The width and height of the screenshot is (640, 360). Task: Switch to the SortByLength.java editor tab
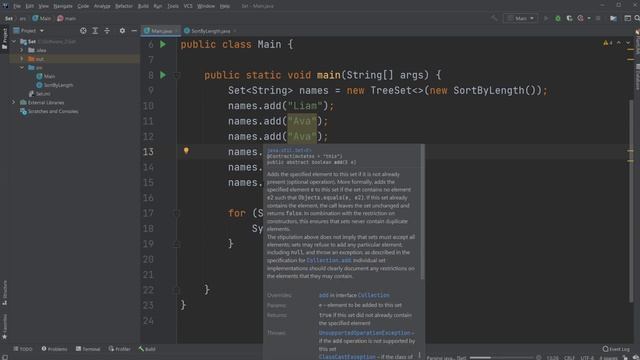(x=211, y=31)
